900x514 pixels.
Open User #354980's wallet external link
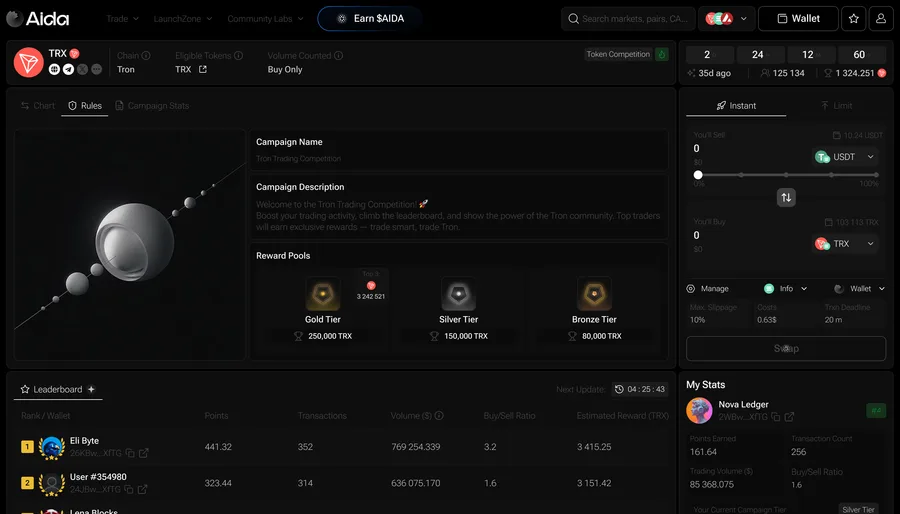coord(142,489)
